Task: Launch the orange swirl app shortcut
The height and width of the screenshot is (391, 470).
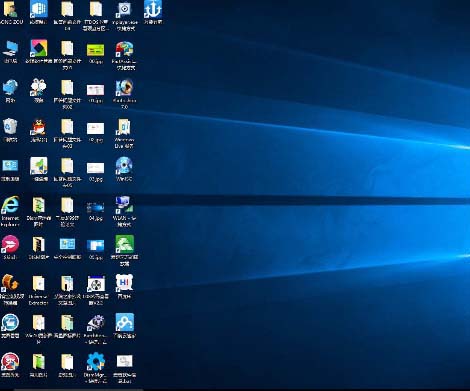Action: point(10,283)
